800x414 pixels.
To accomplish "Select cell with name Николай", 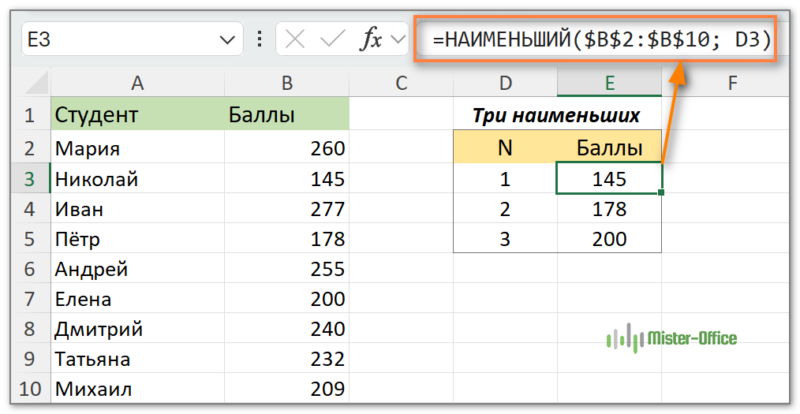I will coord(136,180).
